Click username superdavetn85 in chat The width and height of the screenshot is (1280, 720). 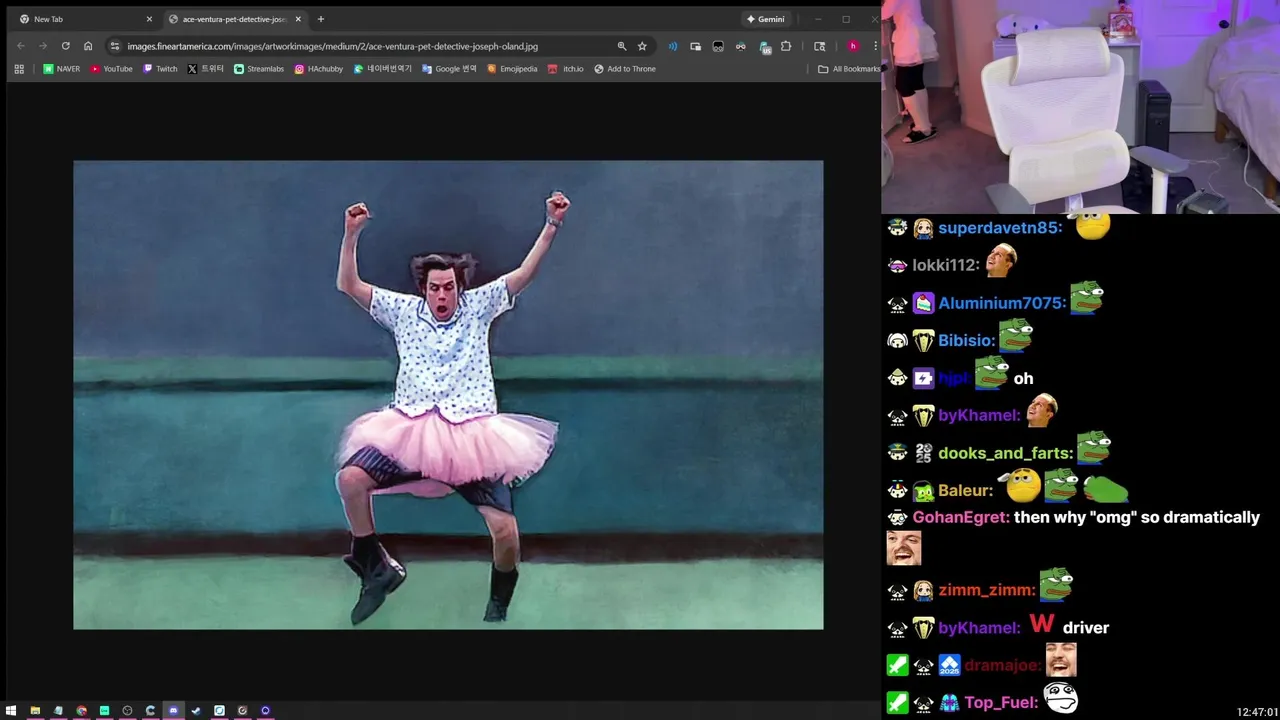click(1000, 228)
